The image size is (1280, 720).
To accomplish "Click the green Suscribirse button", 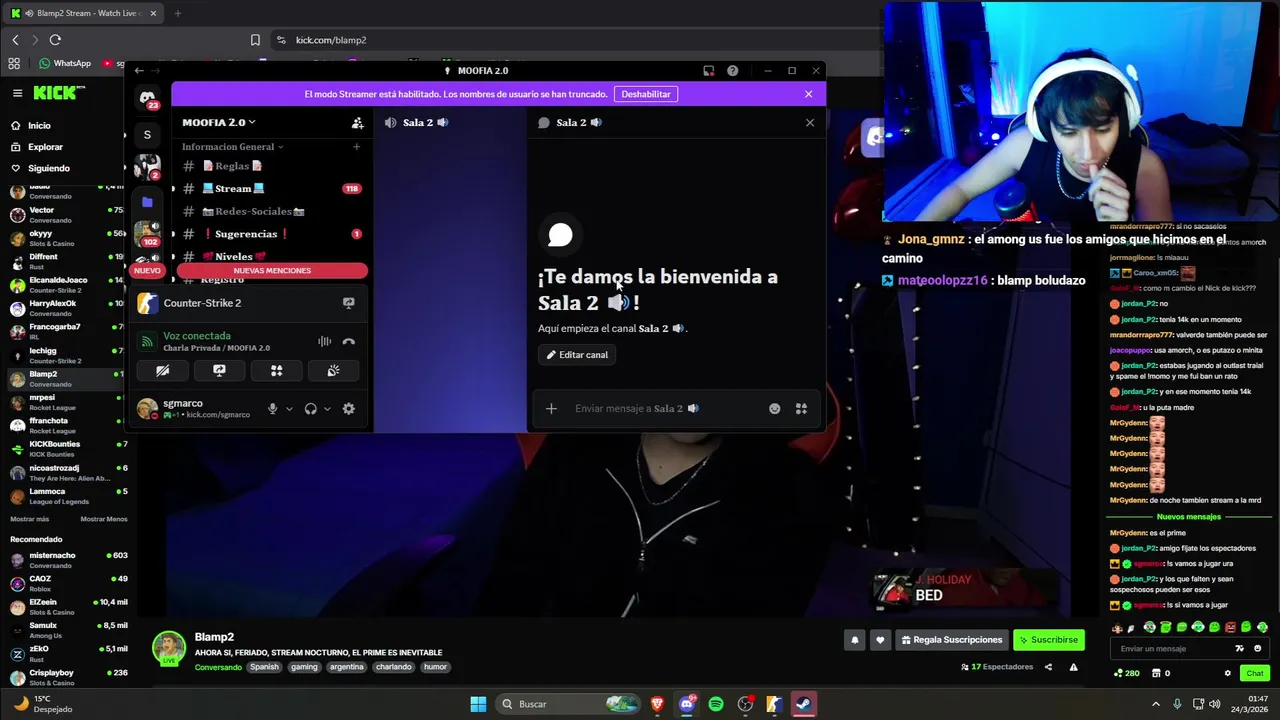I will (x=1048, y=640).
